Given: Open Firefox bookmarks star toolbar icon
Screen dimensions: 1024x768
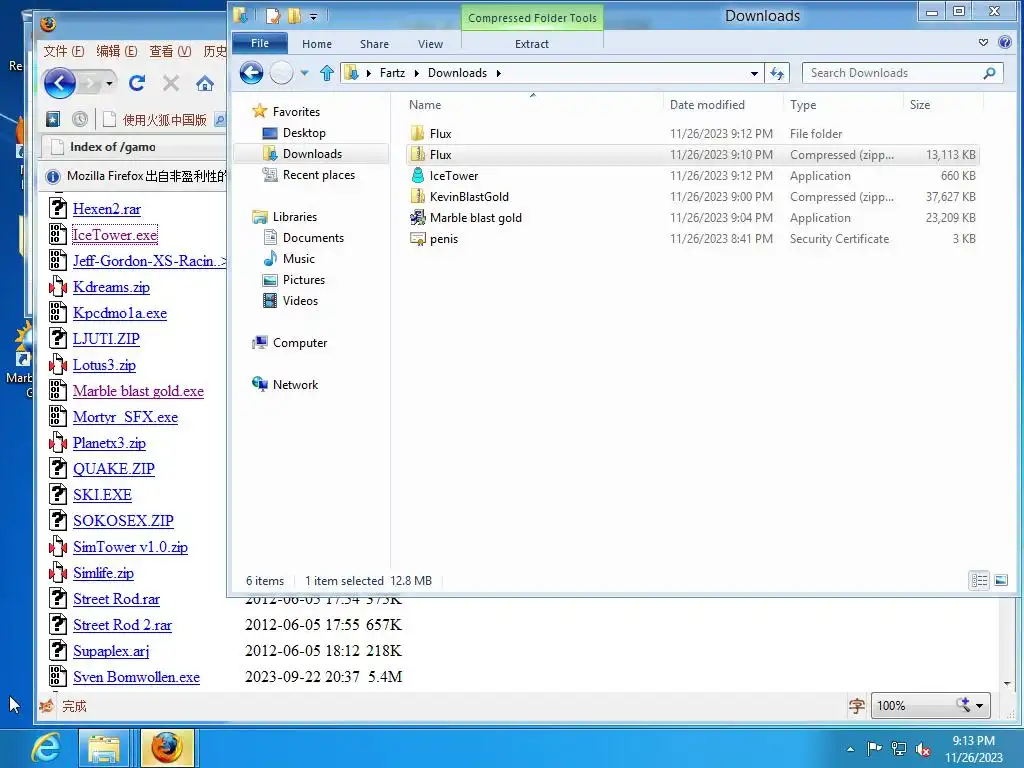Looking at the screenshot, I should [x=53, y=119].
